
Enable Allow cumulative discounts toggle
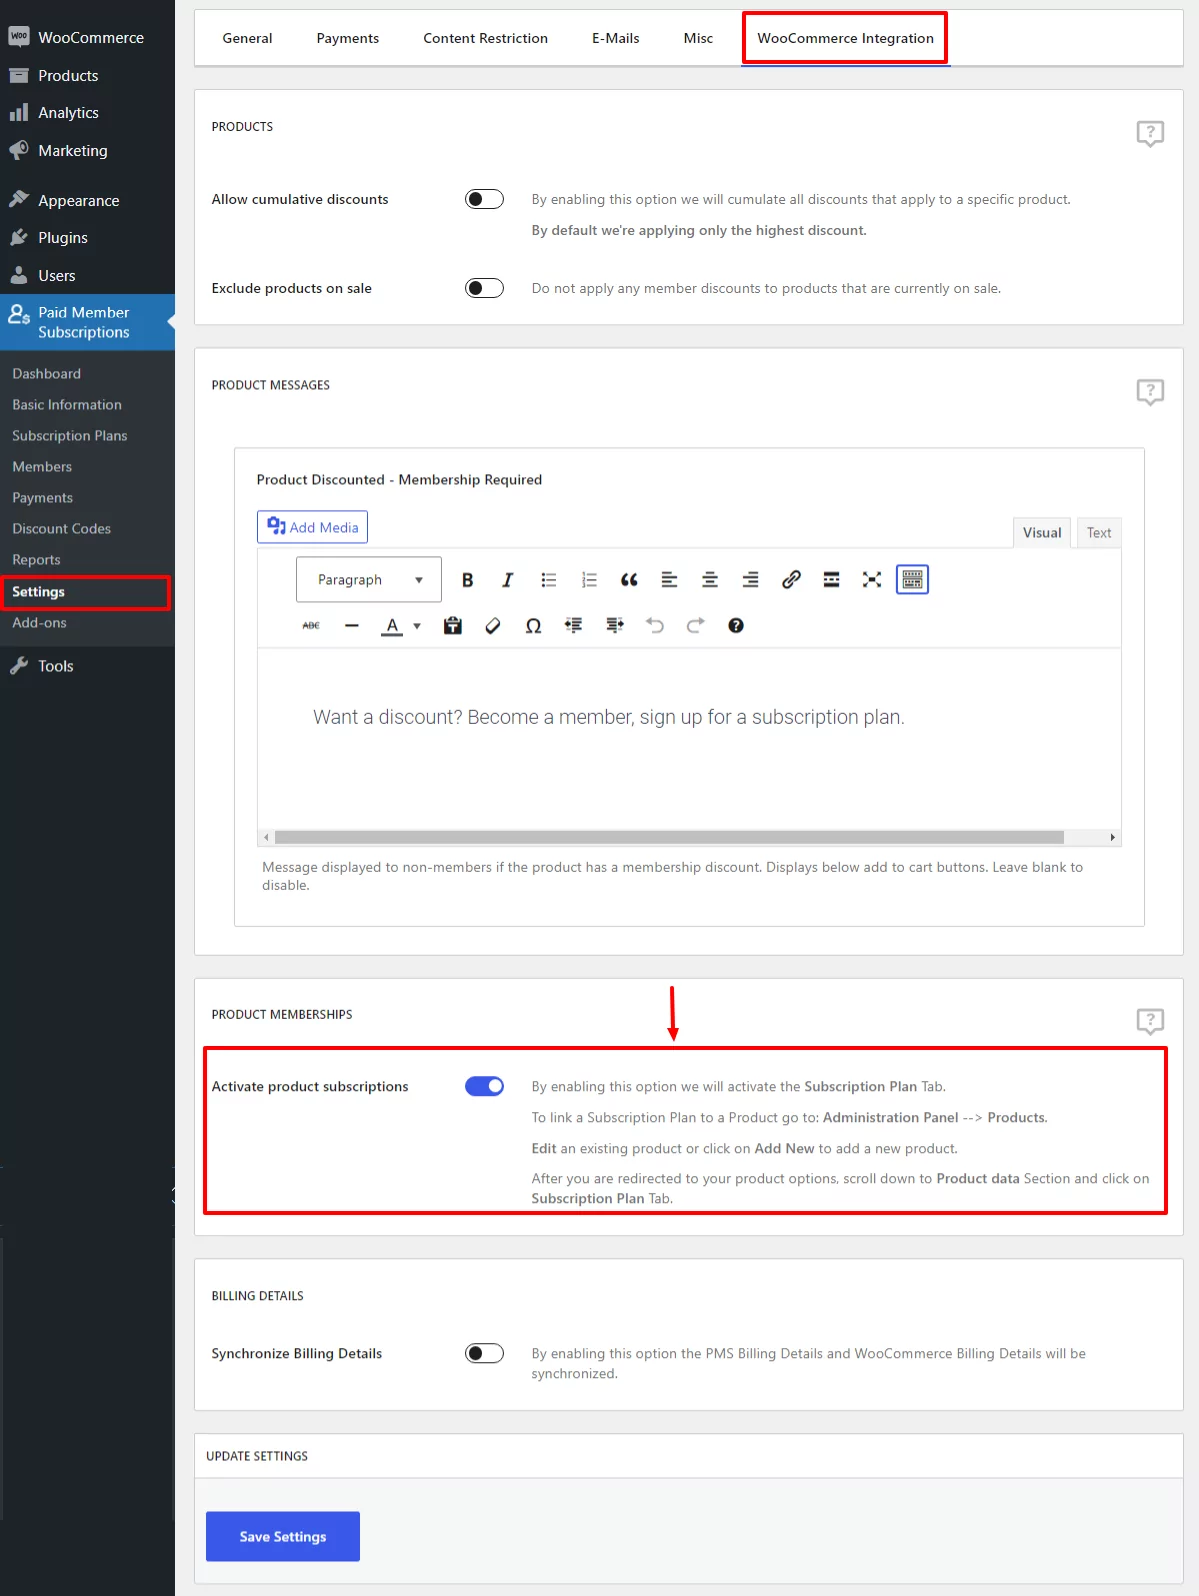tap(484, 199)
